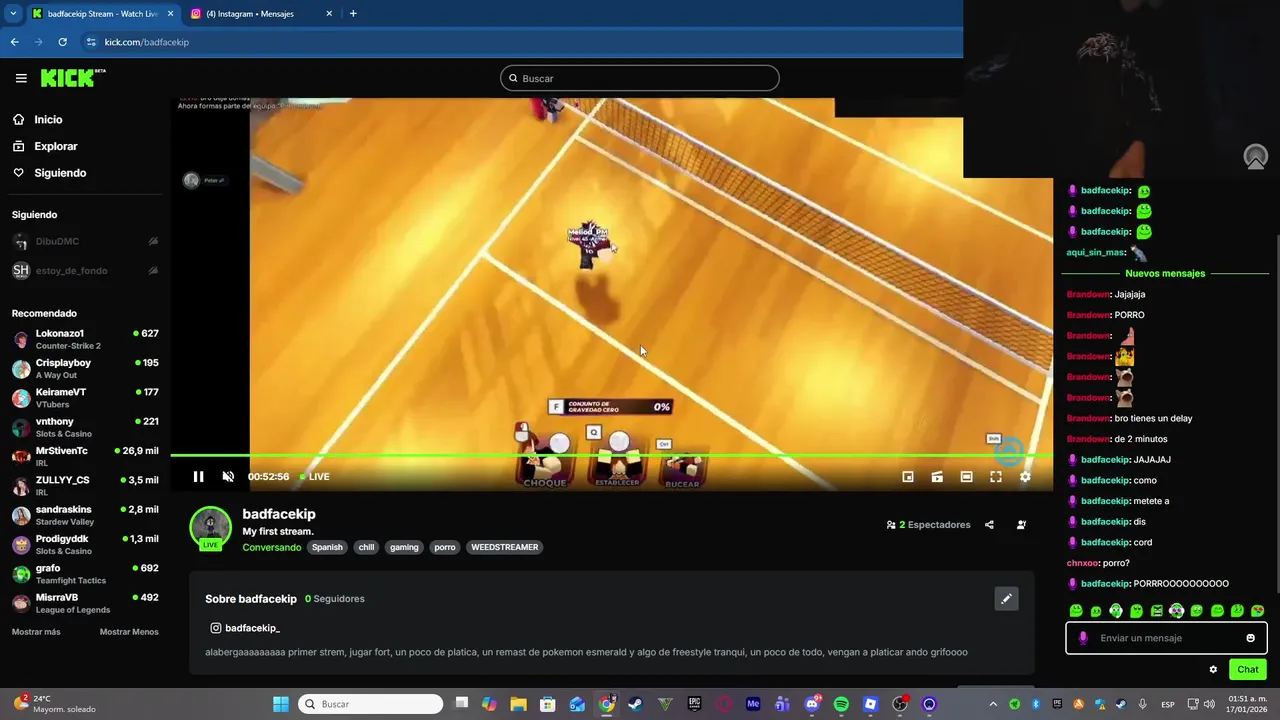Open browser tab search dropdown
Screen dimensions: 1280x720
point(12,14)
